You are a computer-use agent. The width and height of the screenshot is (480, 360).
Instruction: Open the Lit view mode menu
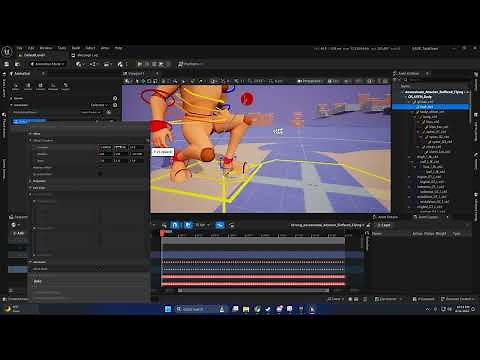(x=332, y=81)
